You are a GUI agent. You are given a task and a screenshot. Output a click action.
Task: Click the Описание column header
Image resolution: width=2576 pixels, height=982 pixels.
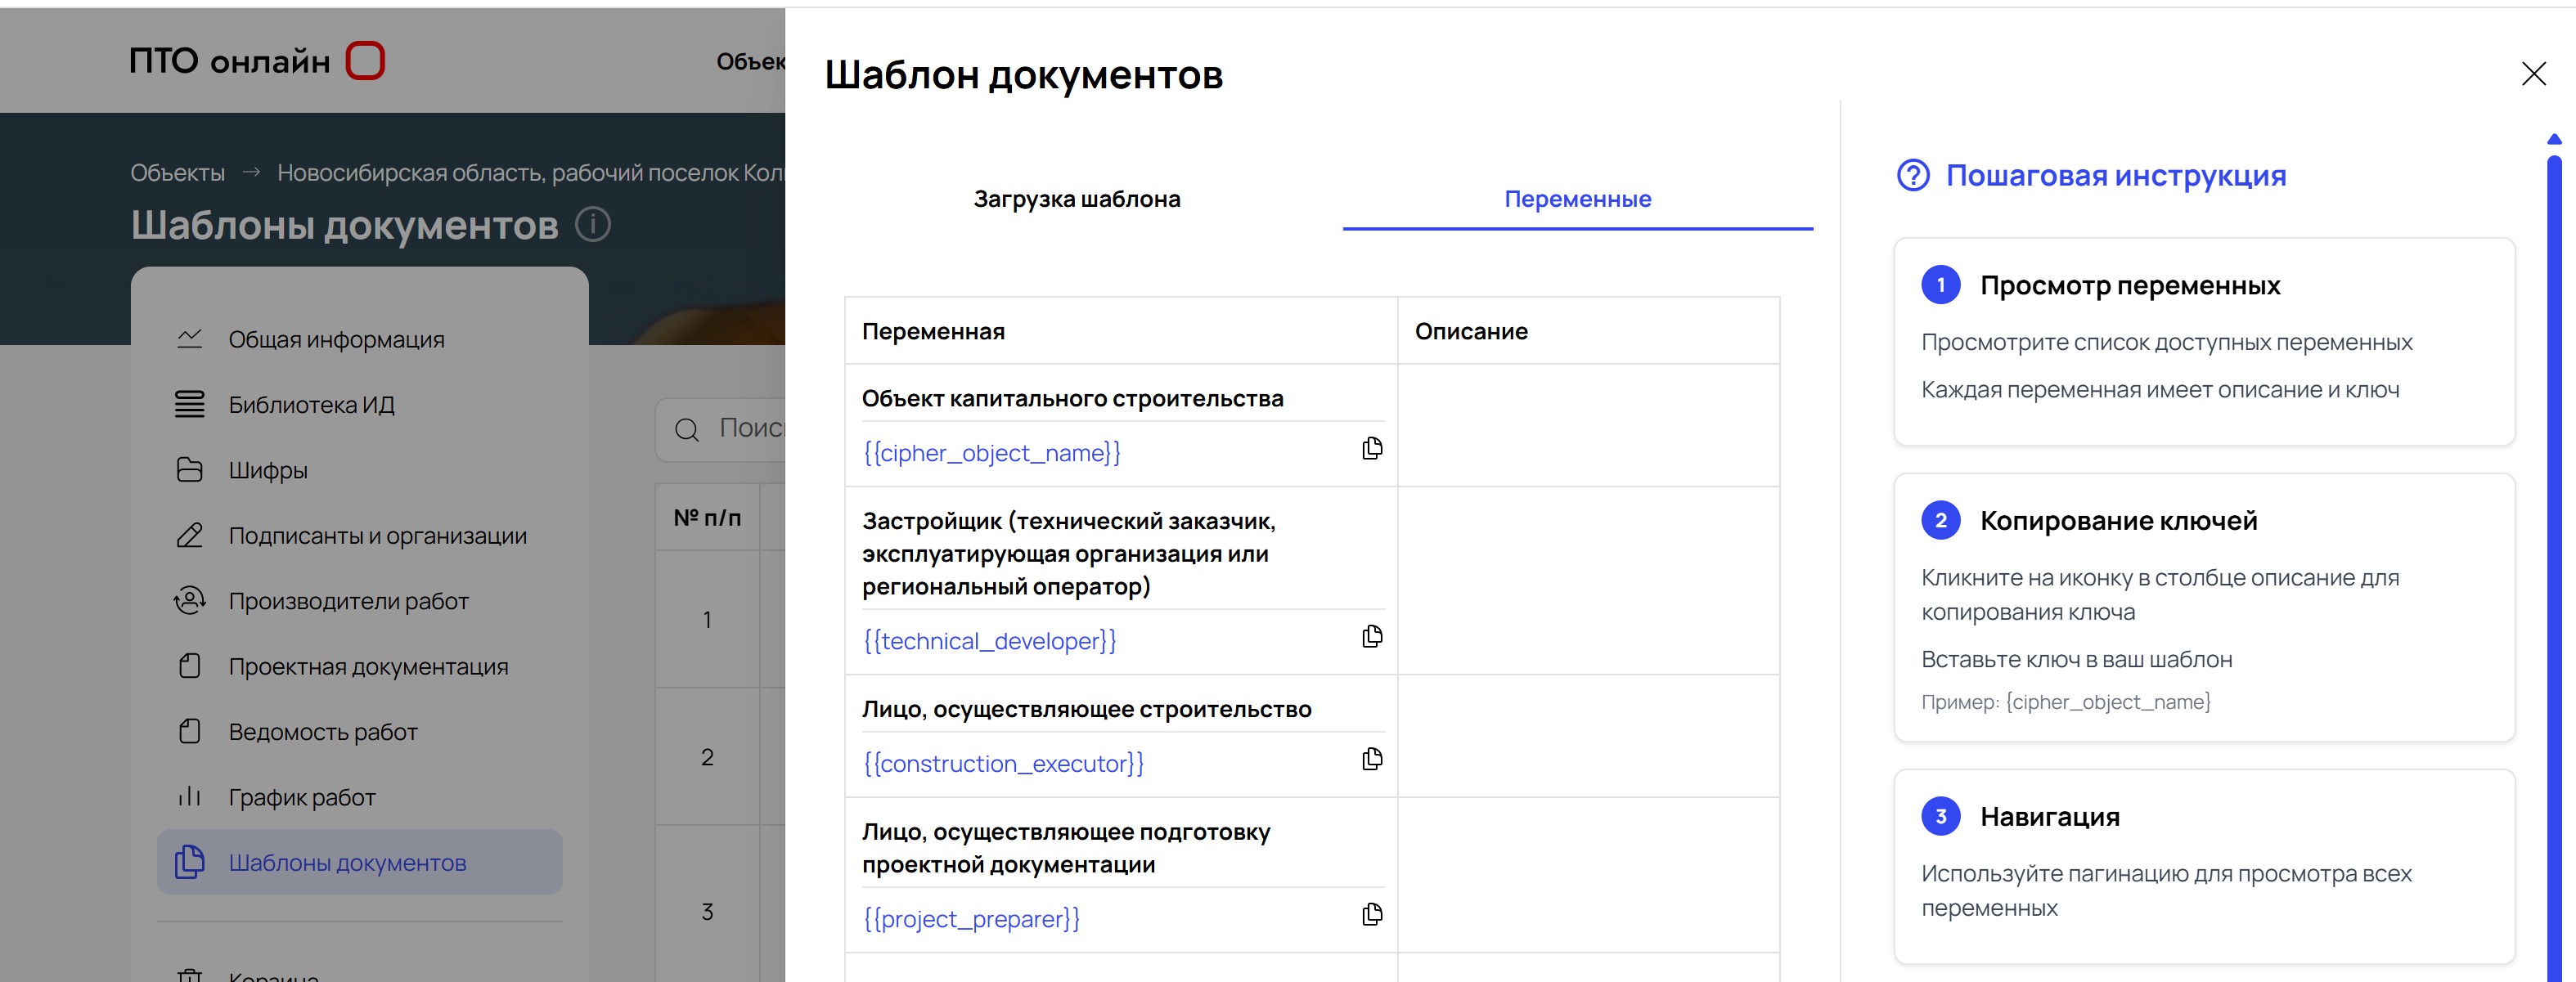1471,331
